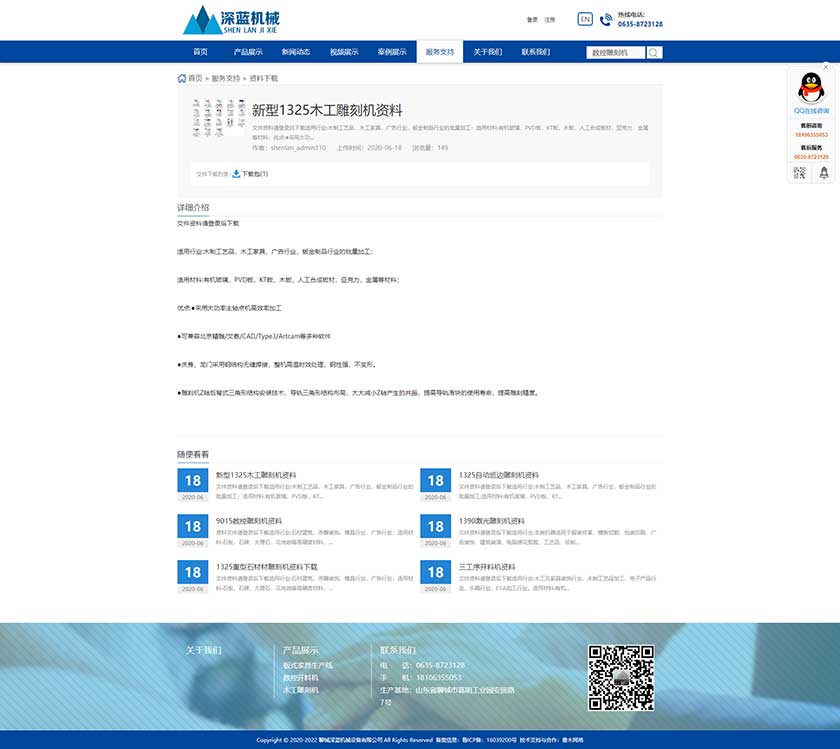This screenshot has width=840, height=749.
Task: Click the 深蓝机械 logo in header
Action: coord(231,20)
